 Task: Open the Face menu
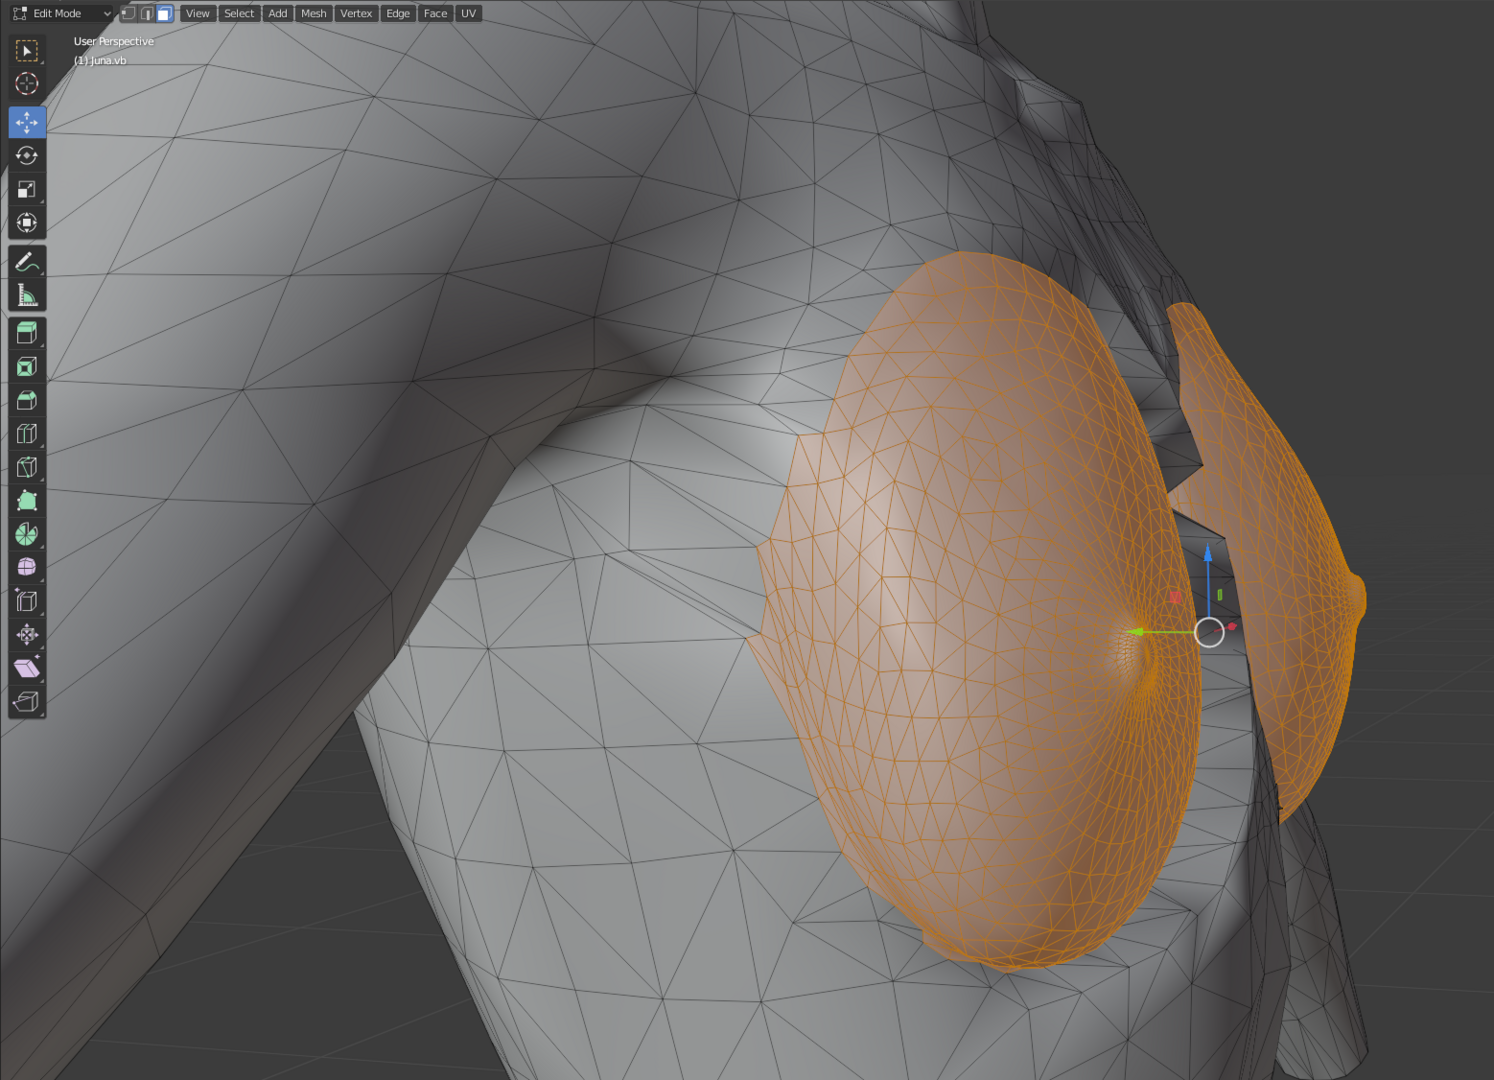[x=435, y=13]
